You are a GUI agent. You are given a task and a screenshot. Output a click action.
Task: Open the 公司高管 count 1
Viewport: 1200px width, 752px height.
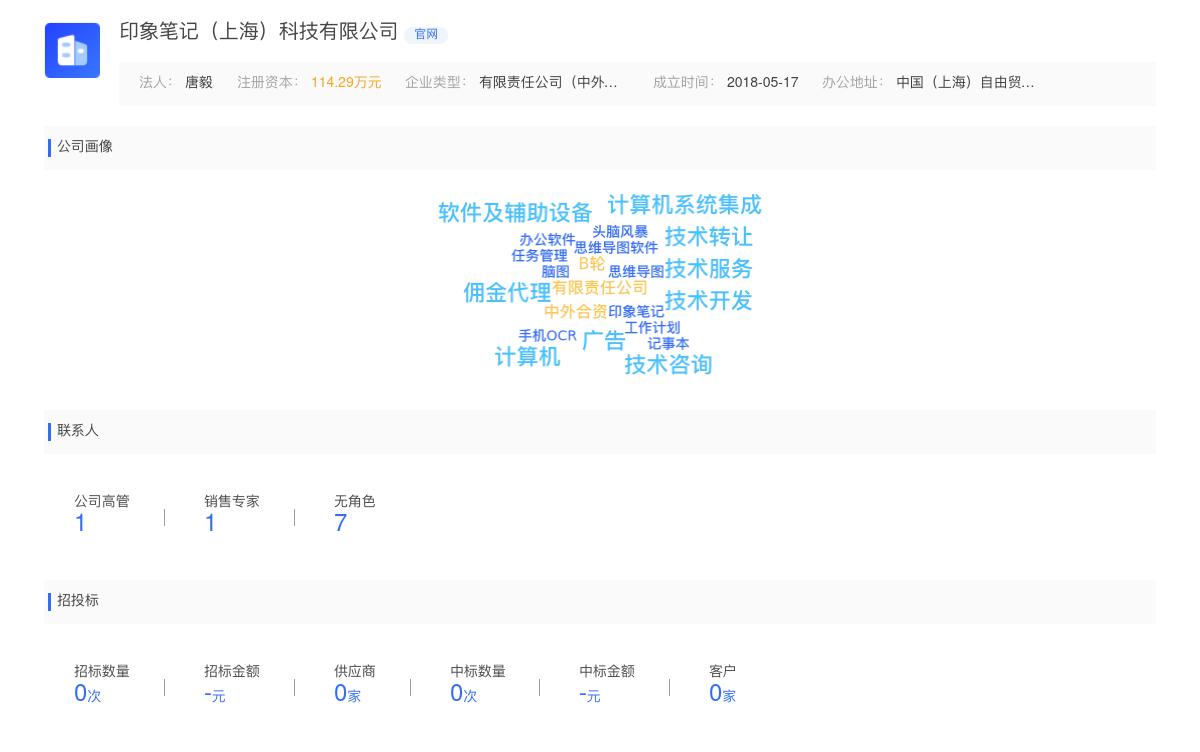pos(80,523)
